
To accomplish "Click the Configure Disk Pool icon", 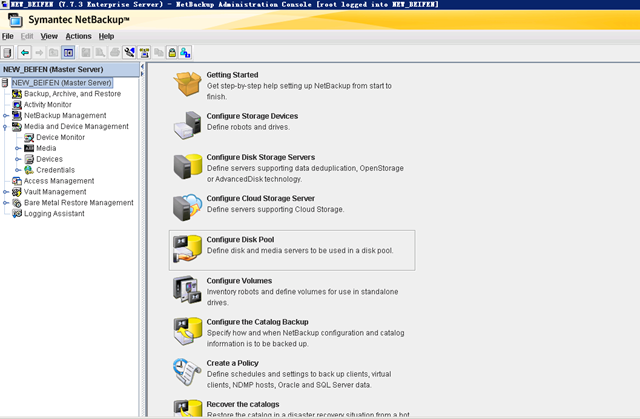I will (x=187, y=249).
